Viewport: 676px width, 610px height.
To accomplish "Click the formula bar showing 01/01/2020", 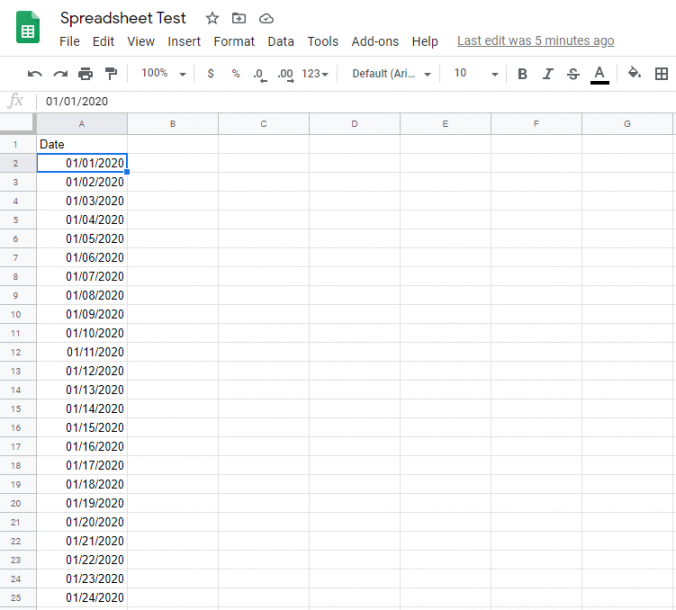I will coord(358,101).
